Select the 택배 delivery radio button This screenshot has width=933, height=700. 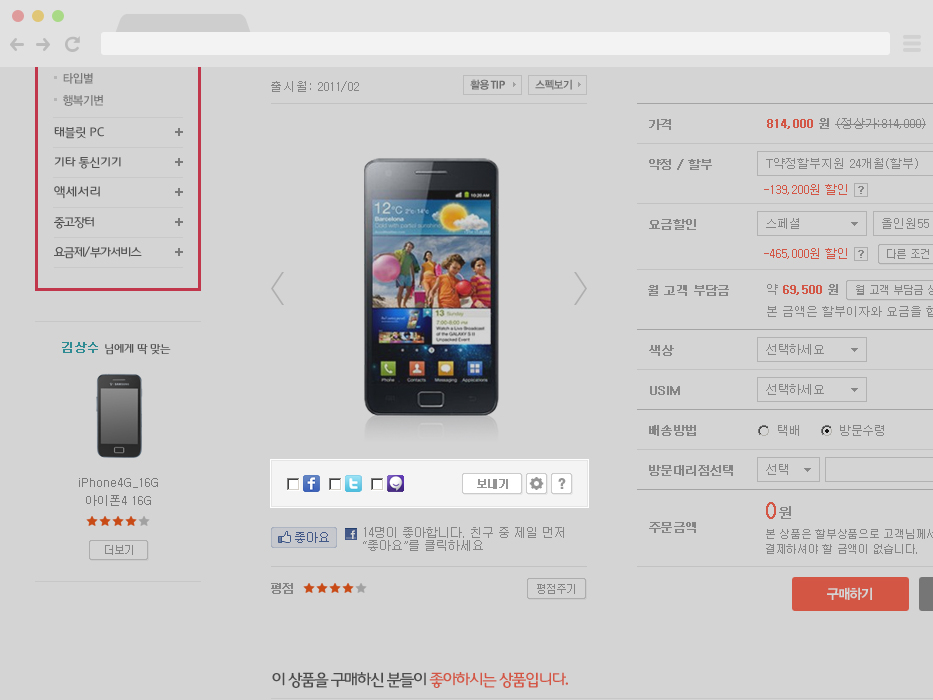coord(763,430)
